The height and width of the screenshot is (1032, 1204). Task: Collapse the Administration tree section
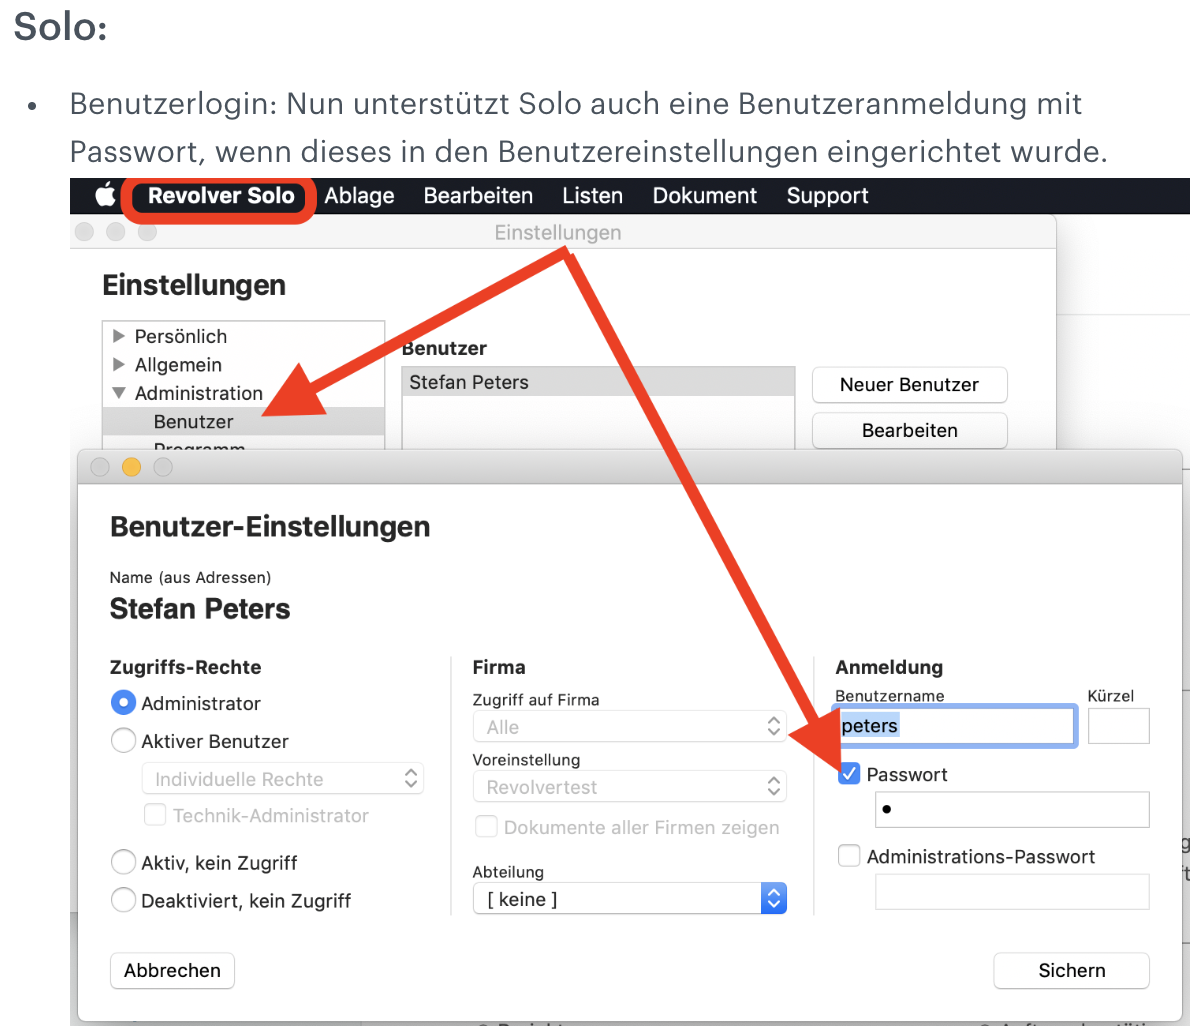119,393
